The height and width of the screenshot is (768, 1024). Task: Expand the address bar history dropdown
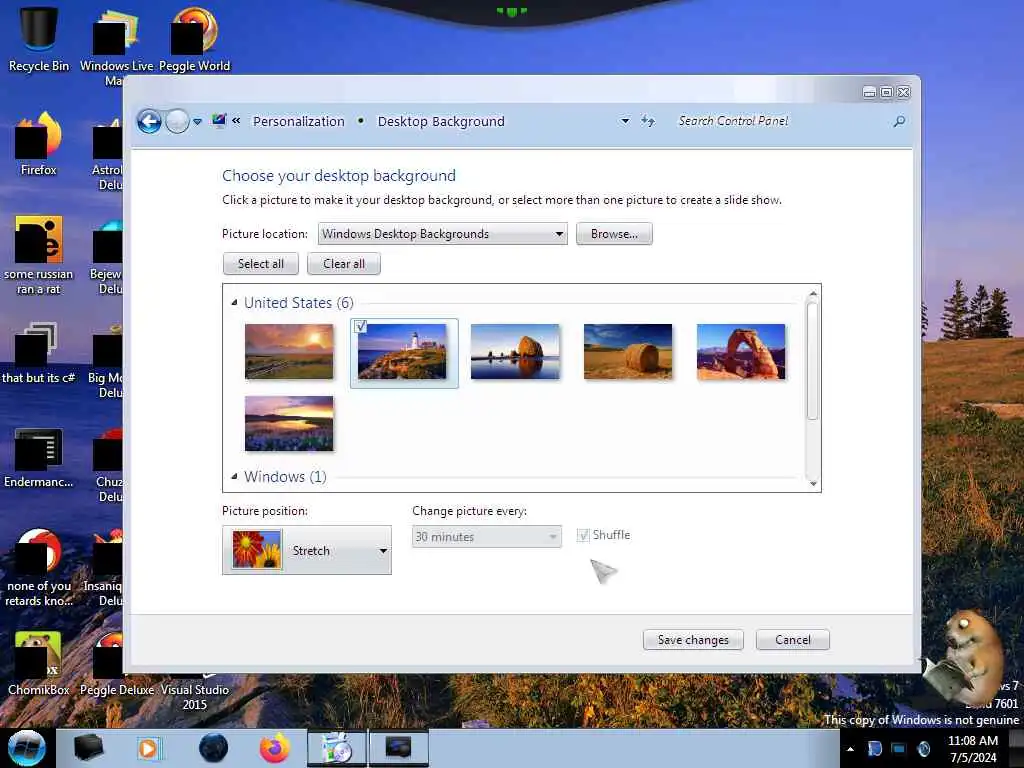point(625,121)
